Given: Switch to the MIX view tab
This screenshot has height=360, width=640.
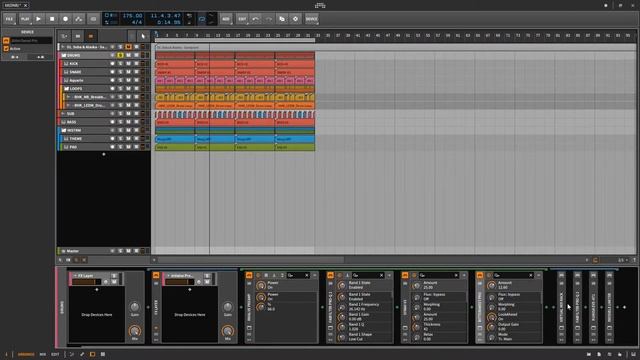Looking at the screenshot, I should [x=43, y=354].
